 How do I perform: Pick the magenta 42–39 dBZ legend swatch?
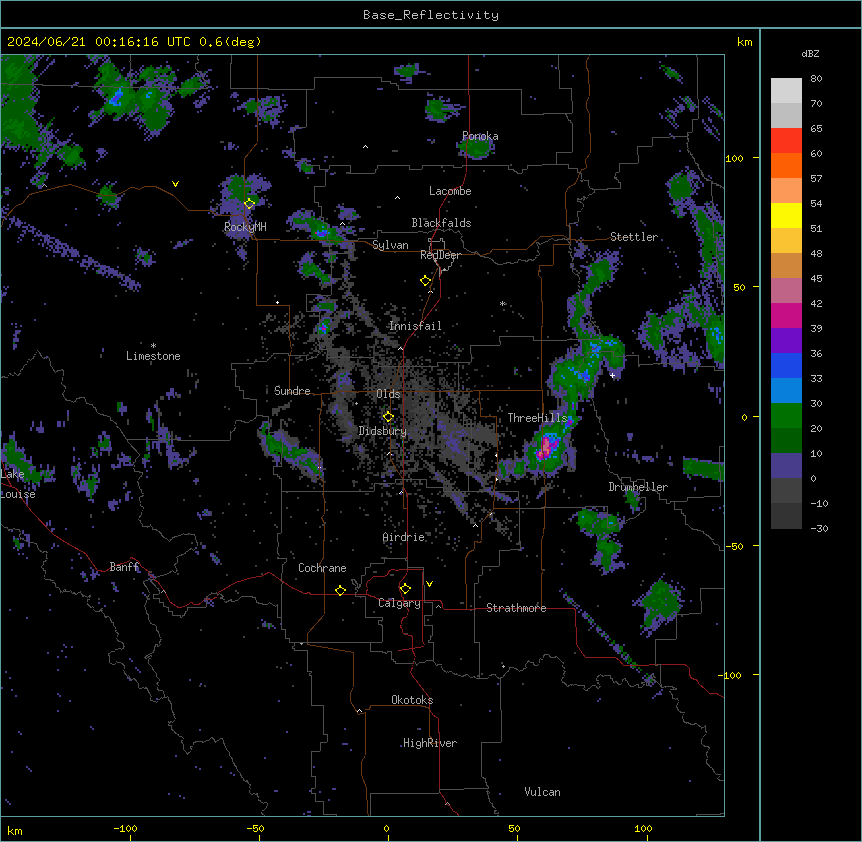click(x=786, y=315)
